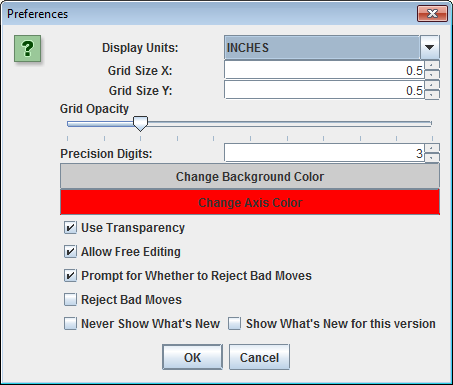Click inside the Grid Size X field

324,70
